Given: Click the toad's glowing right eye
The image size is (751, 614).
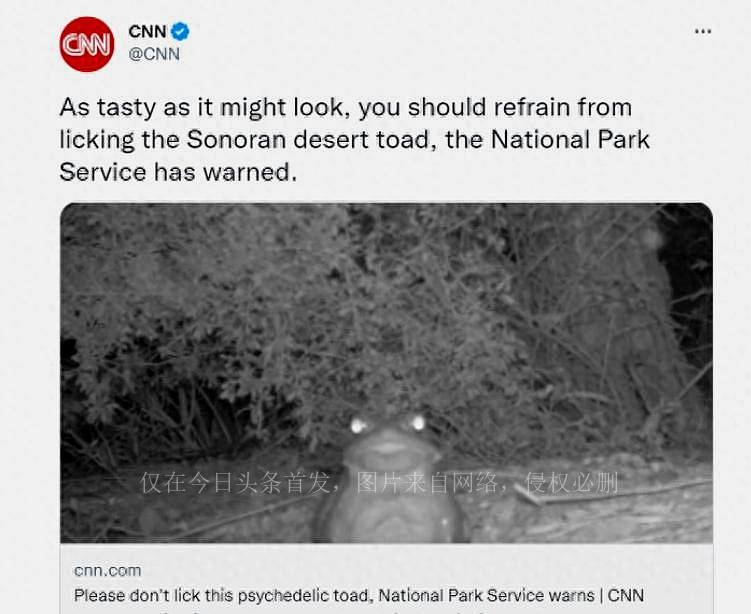Looking at the screenshot, I should pyautogui.click(x=418, y=423).
